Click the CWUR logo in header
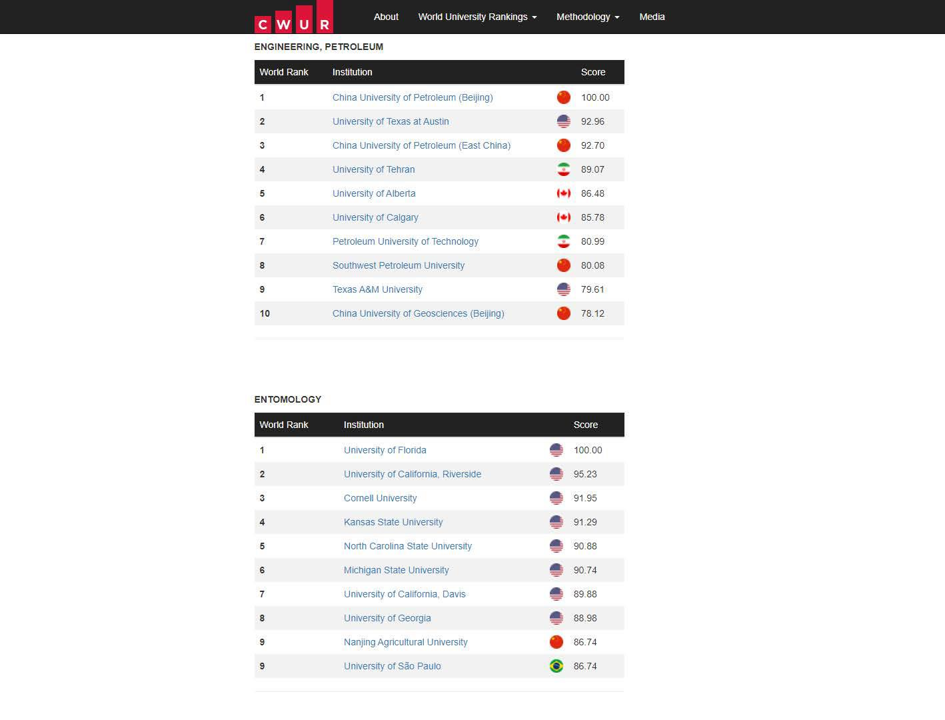The height and width of the screenshot is (720, 945). click(x=293, y=18)
